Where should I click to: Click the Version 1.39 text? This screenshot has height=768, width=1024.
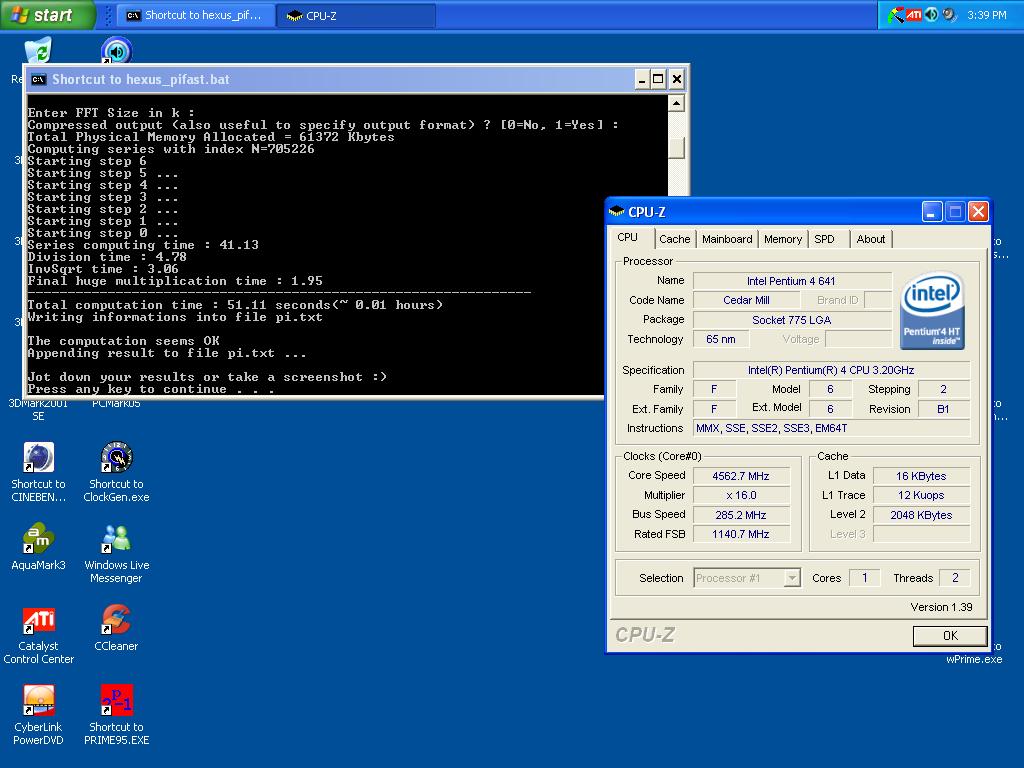click(941, 607)
